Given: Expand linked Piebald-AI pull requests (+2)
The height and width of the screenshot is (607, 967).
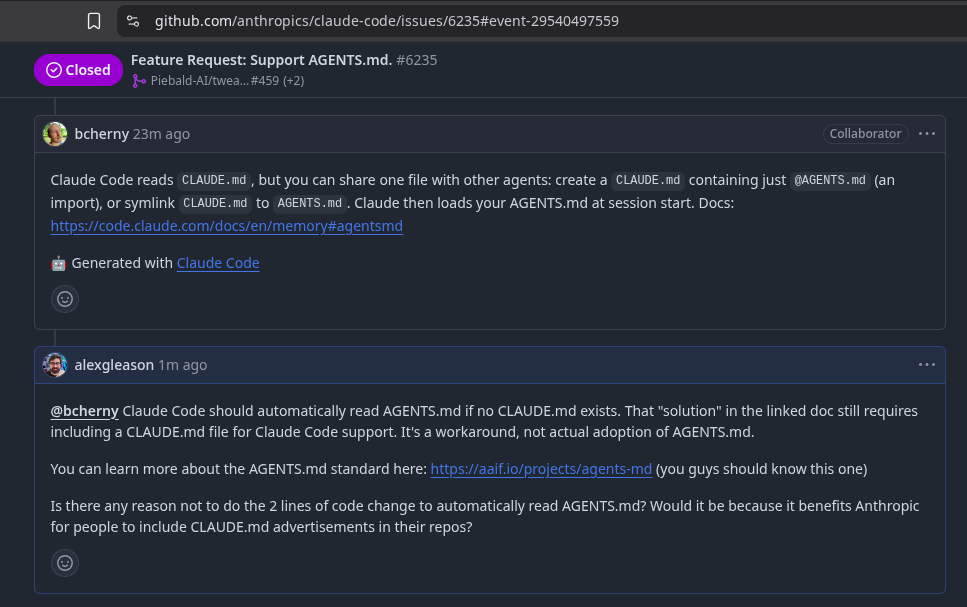Looking at the screenshot, I should click(294, 81).
